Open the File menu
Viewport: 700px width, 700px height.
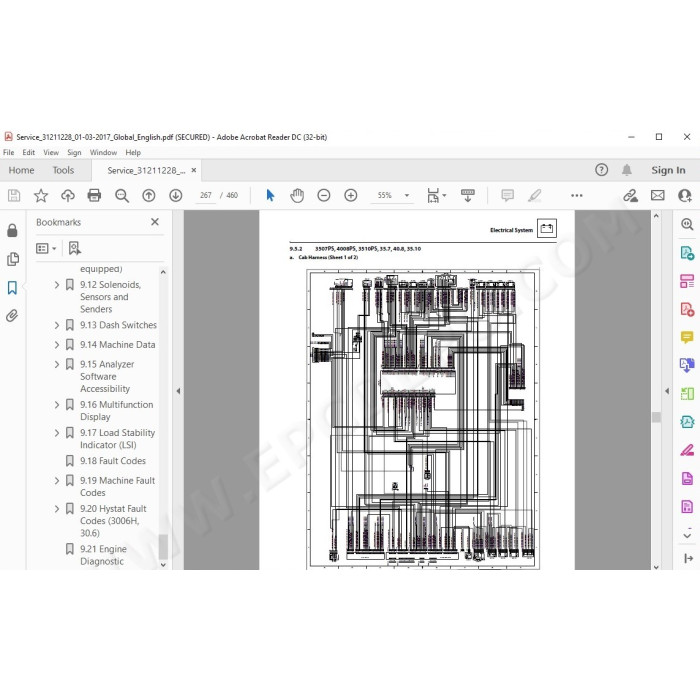[x=8, y=152]
